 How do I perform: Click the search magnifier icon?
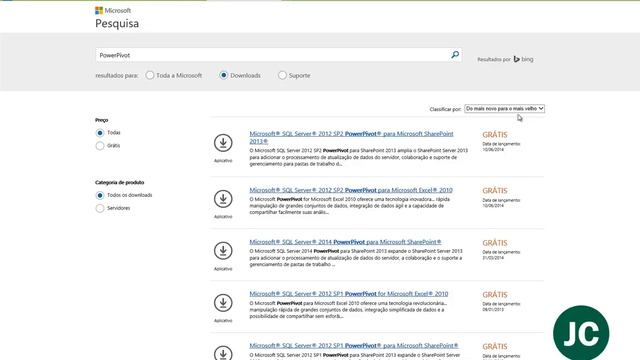pos(455,55)
